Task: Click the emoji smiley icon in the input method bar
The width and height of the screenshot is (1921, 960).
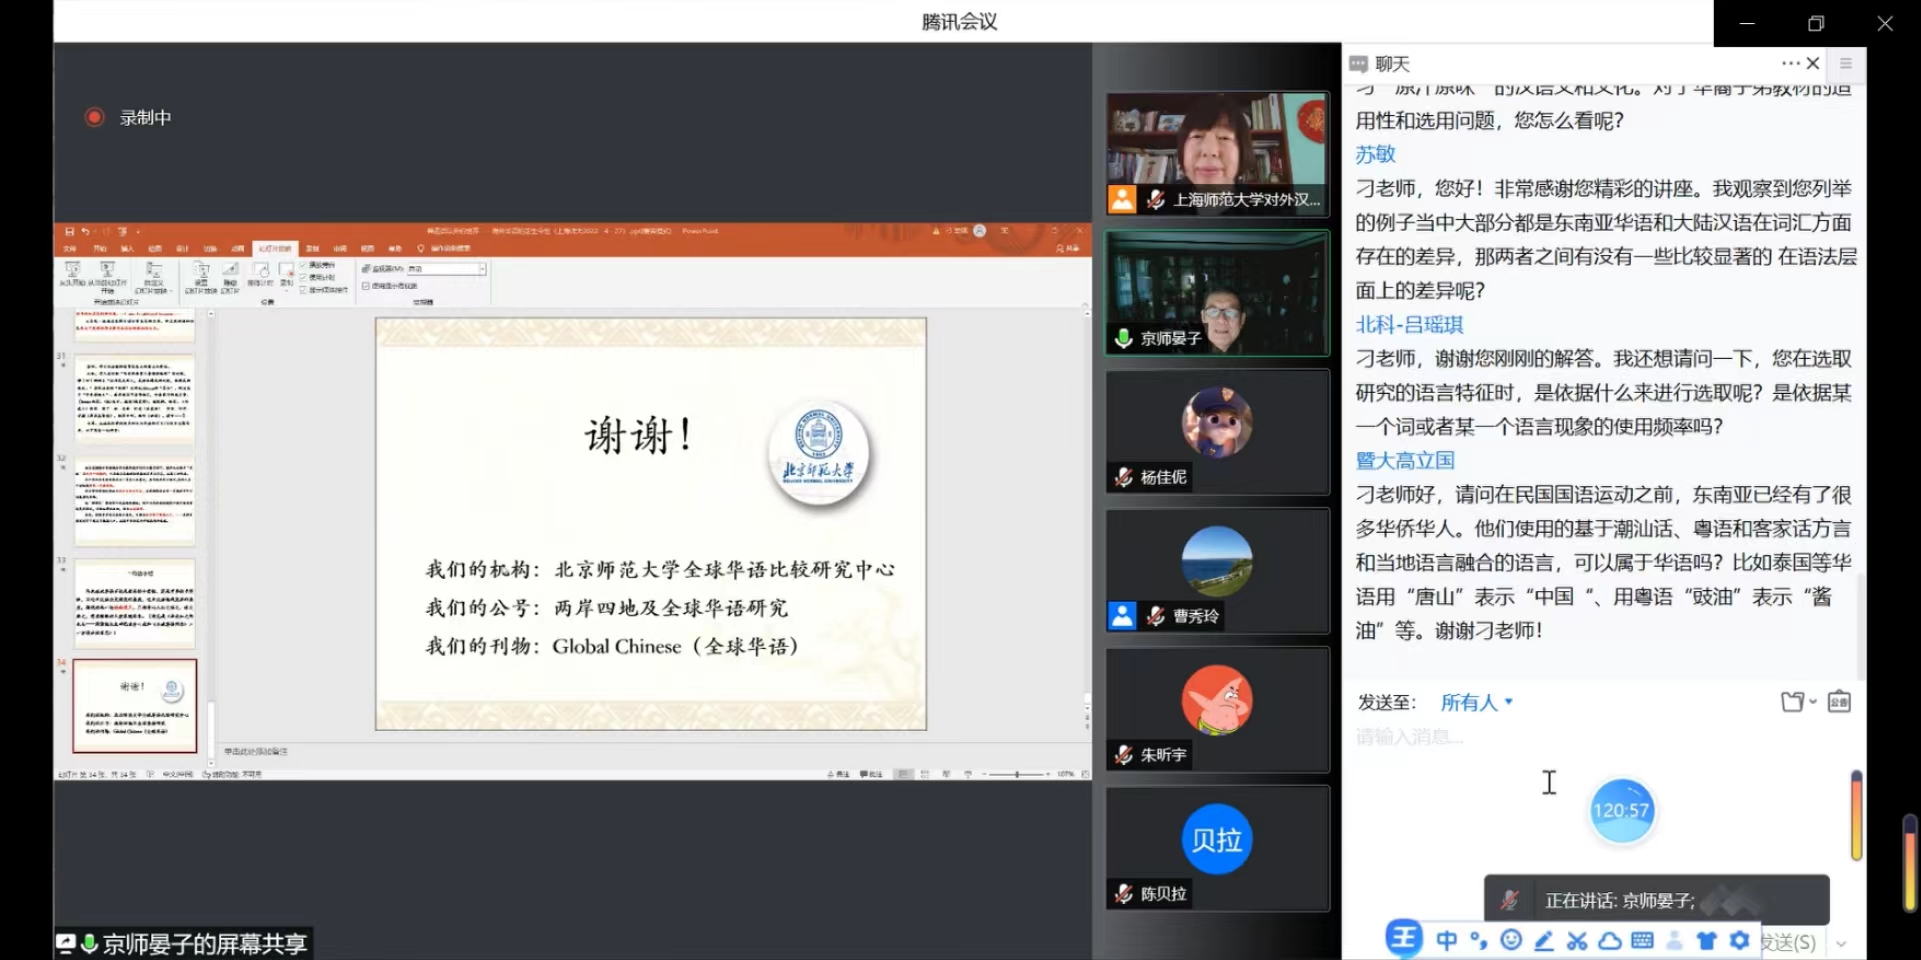Action: (1511, 940)
